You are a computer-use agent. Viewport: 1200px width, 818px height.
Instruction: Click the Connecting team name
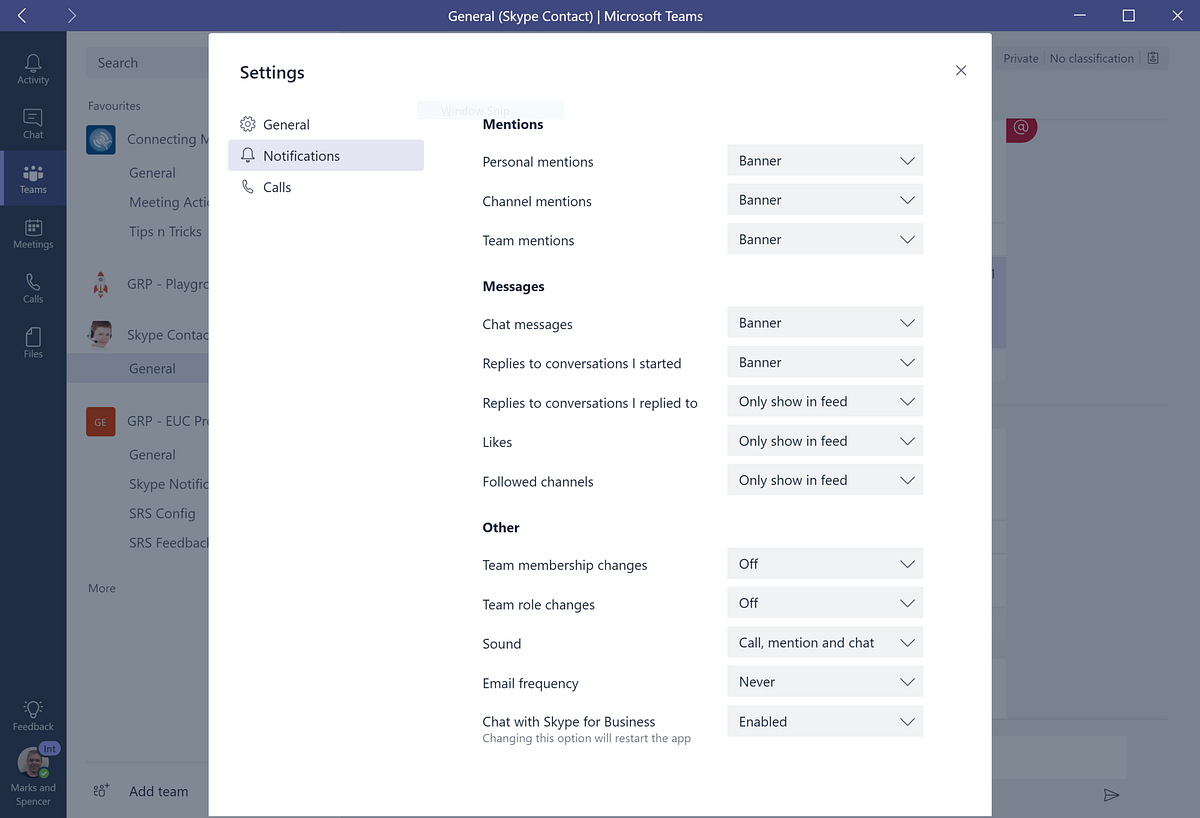coord(168,139)
